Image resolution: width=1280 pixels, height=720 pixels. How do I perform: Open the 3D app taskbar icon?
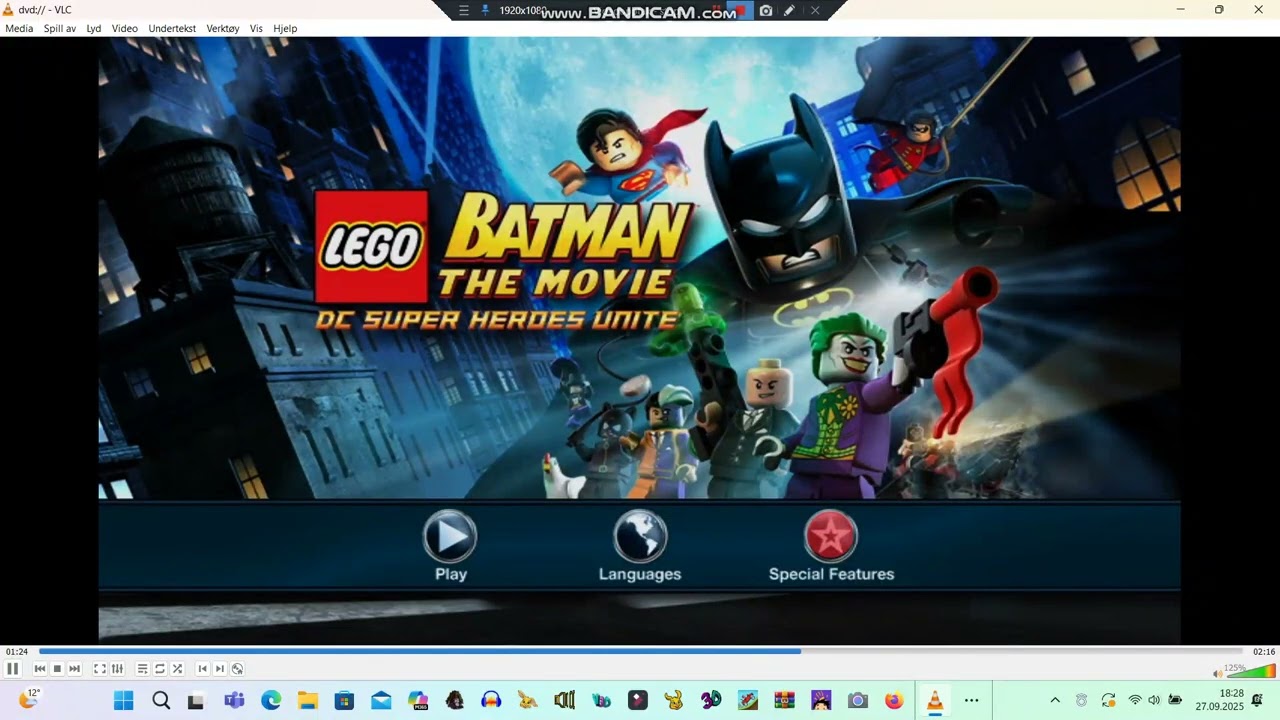pos(711,700)
